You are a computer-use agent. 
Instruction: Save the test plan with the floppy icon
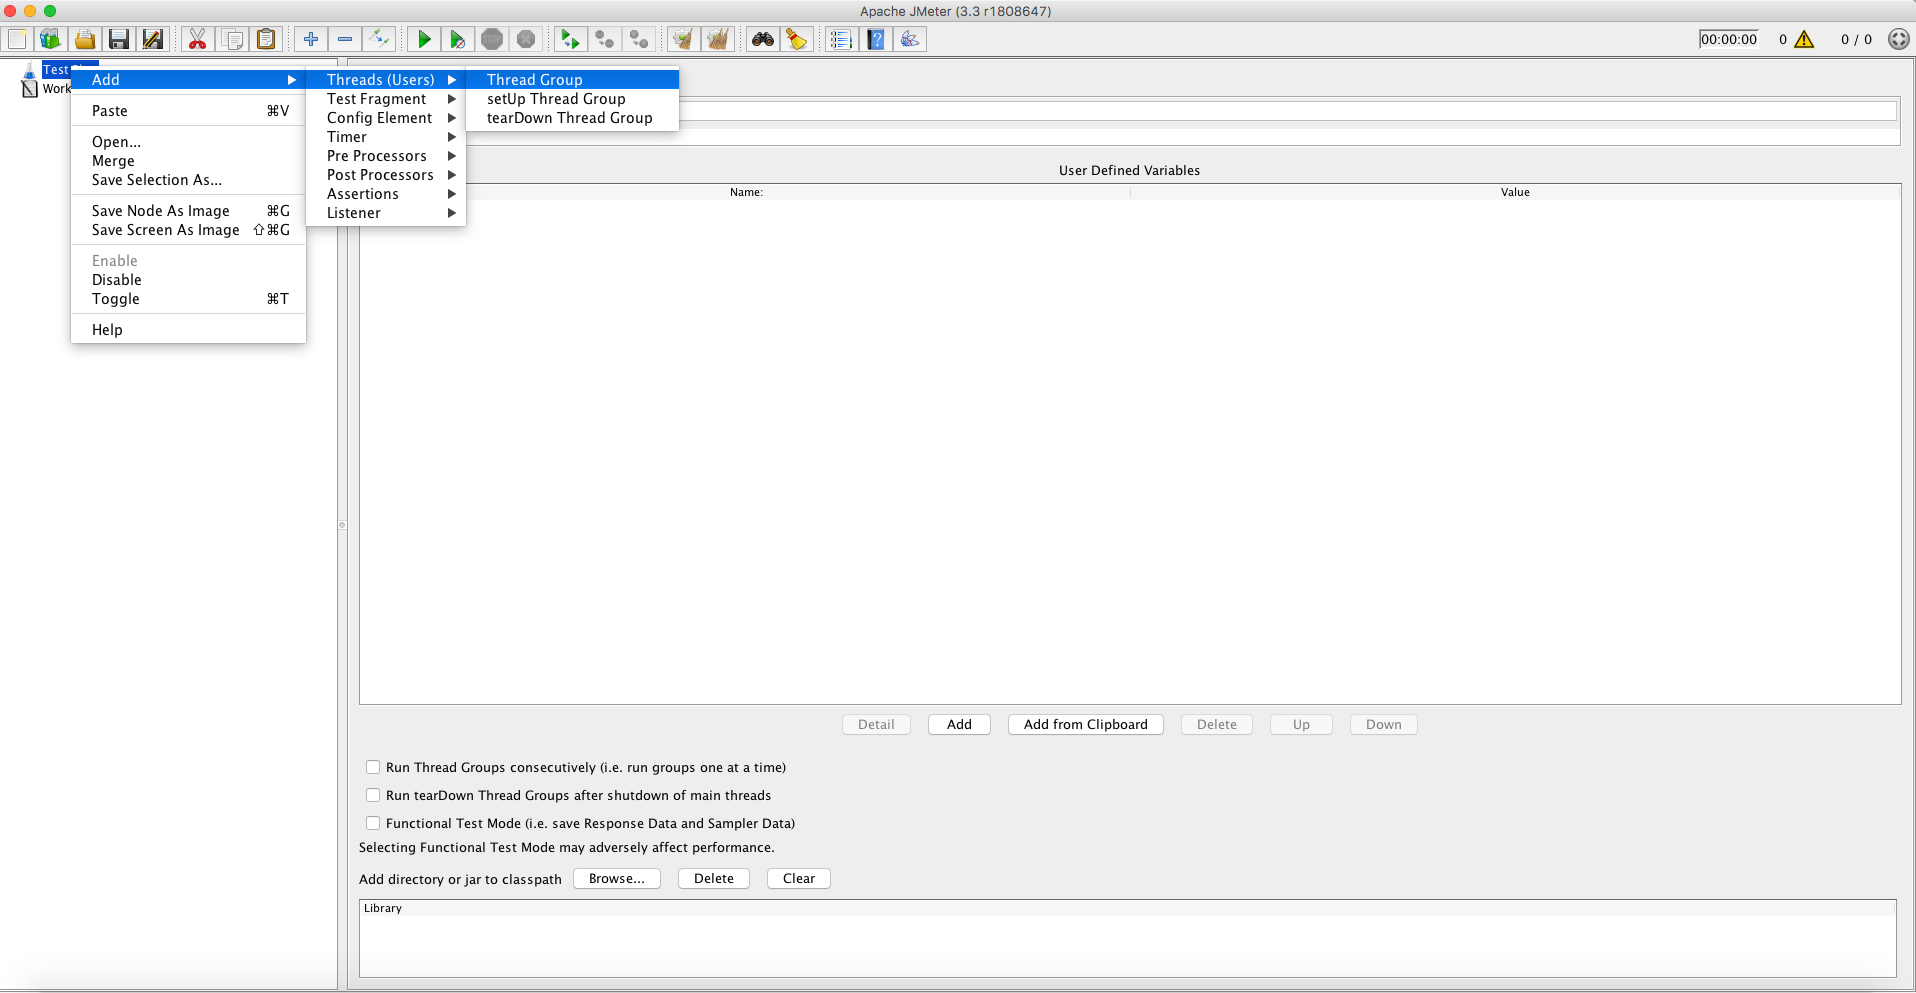click(x=119, y=39)
